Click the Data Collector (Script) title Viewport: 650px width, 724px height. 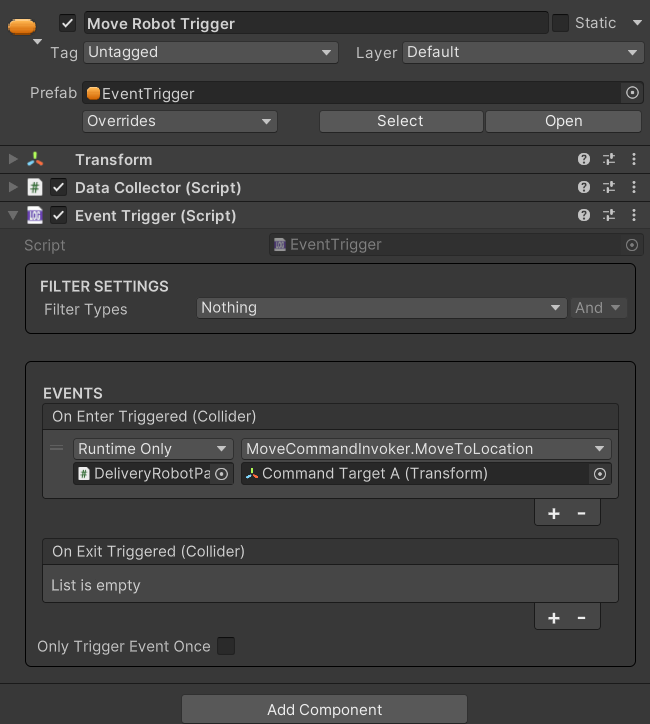(158, 188)
